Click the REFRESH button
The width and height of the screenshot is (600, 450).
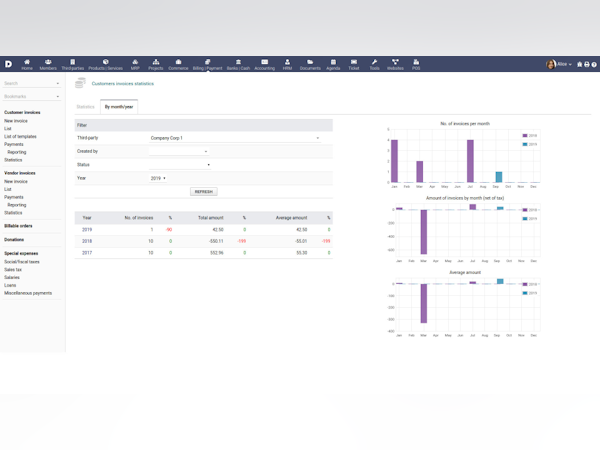pyautogui.click(x=204, y=192)
